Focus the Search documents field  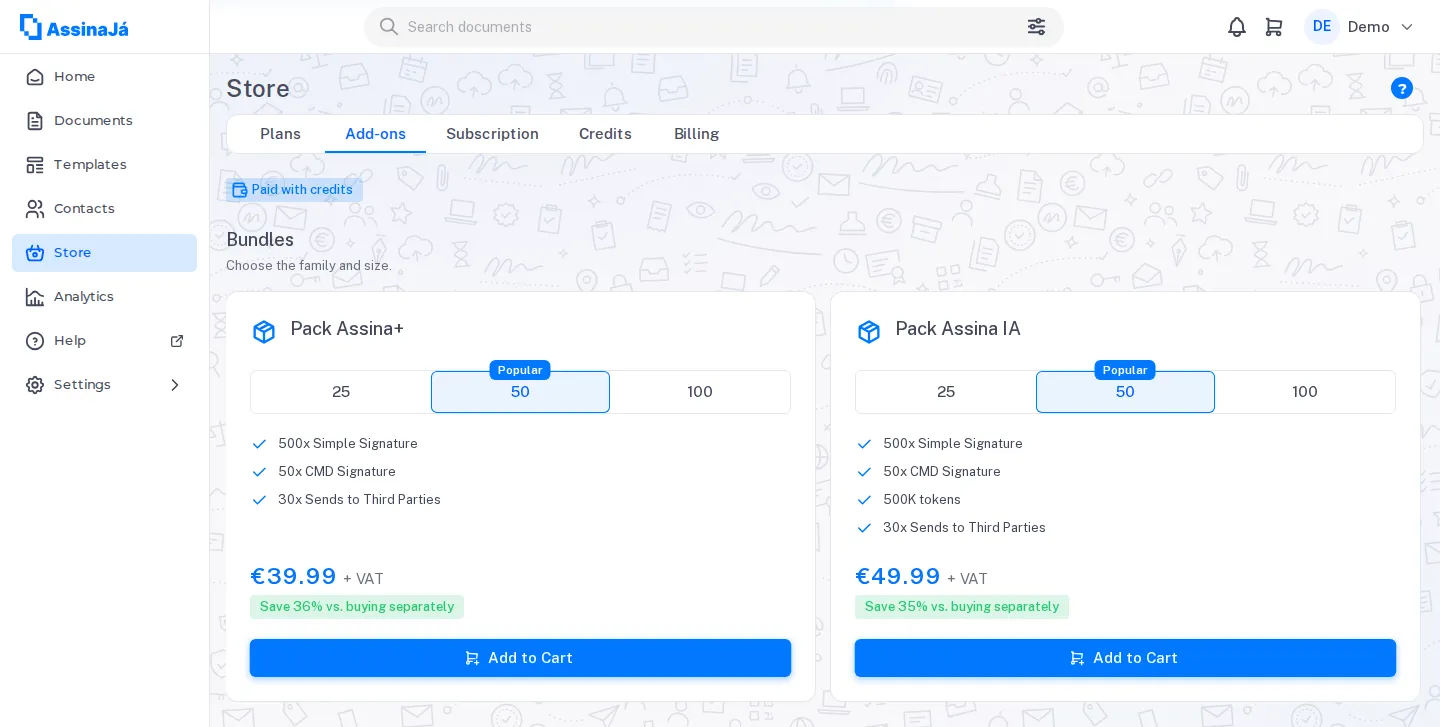[714, 27]
